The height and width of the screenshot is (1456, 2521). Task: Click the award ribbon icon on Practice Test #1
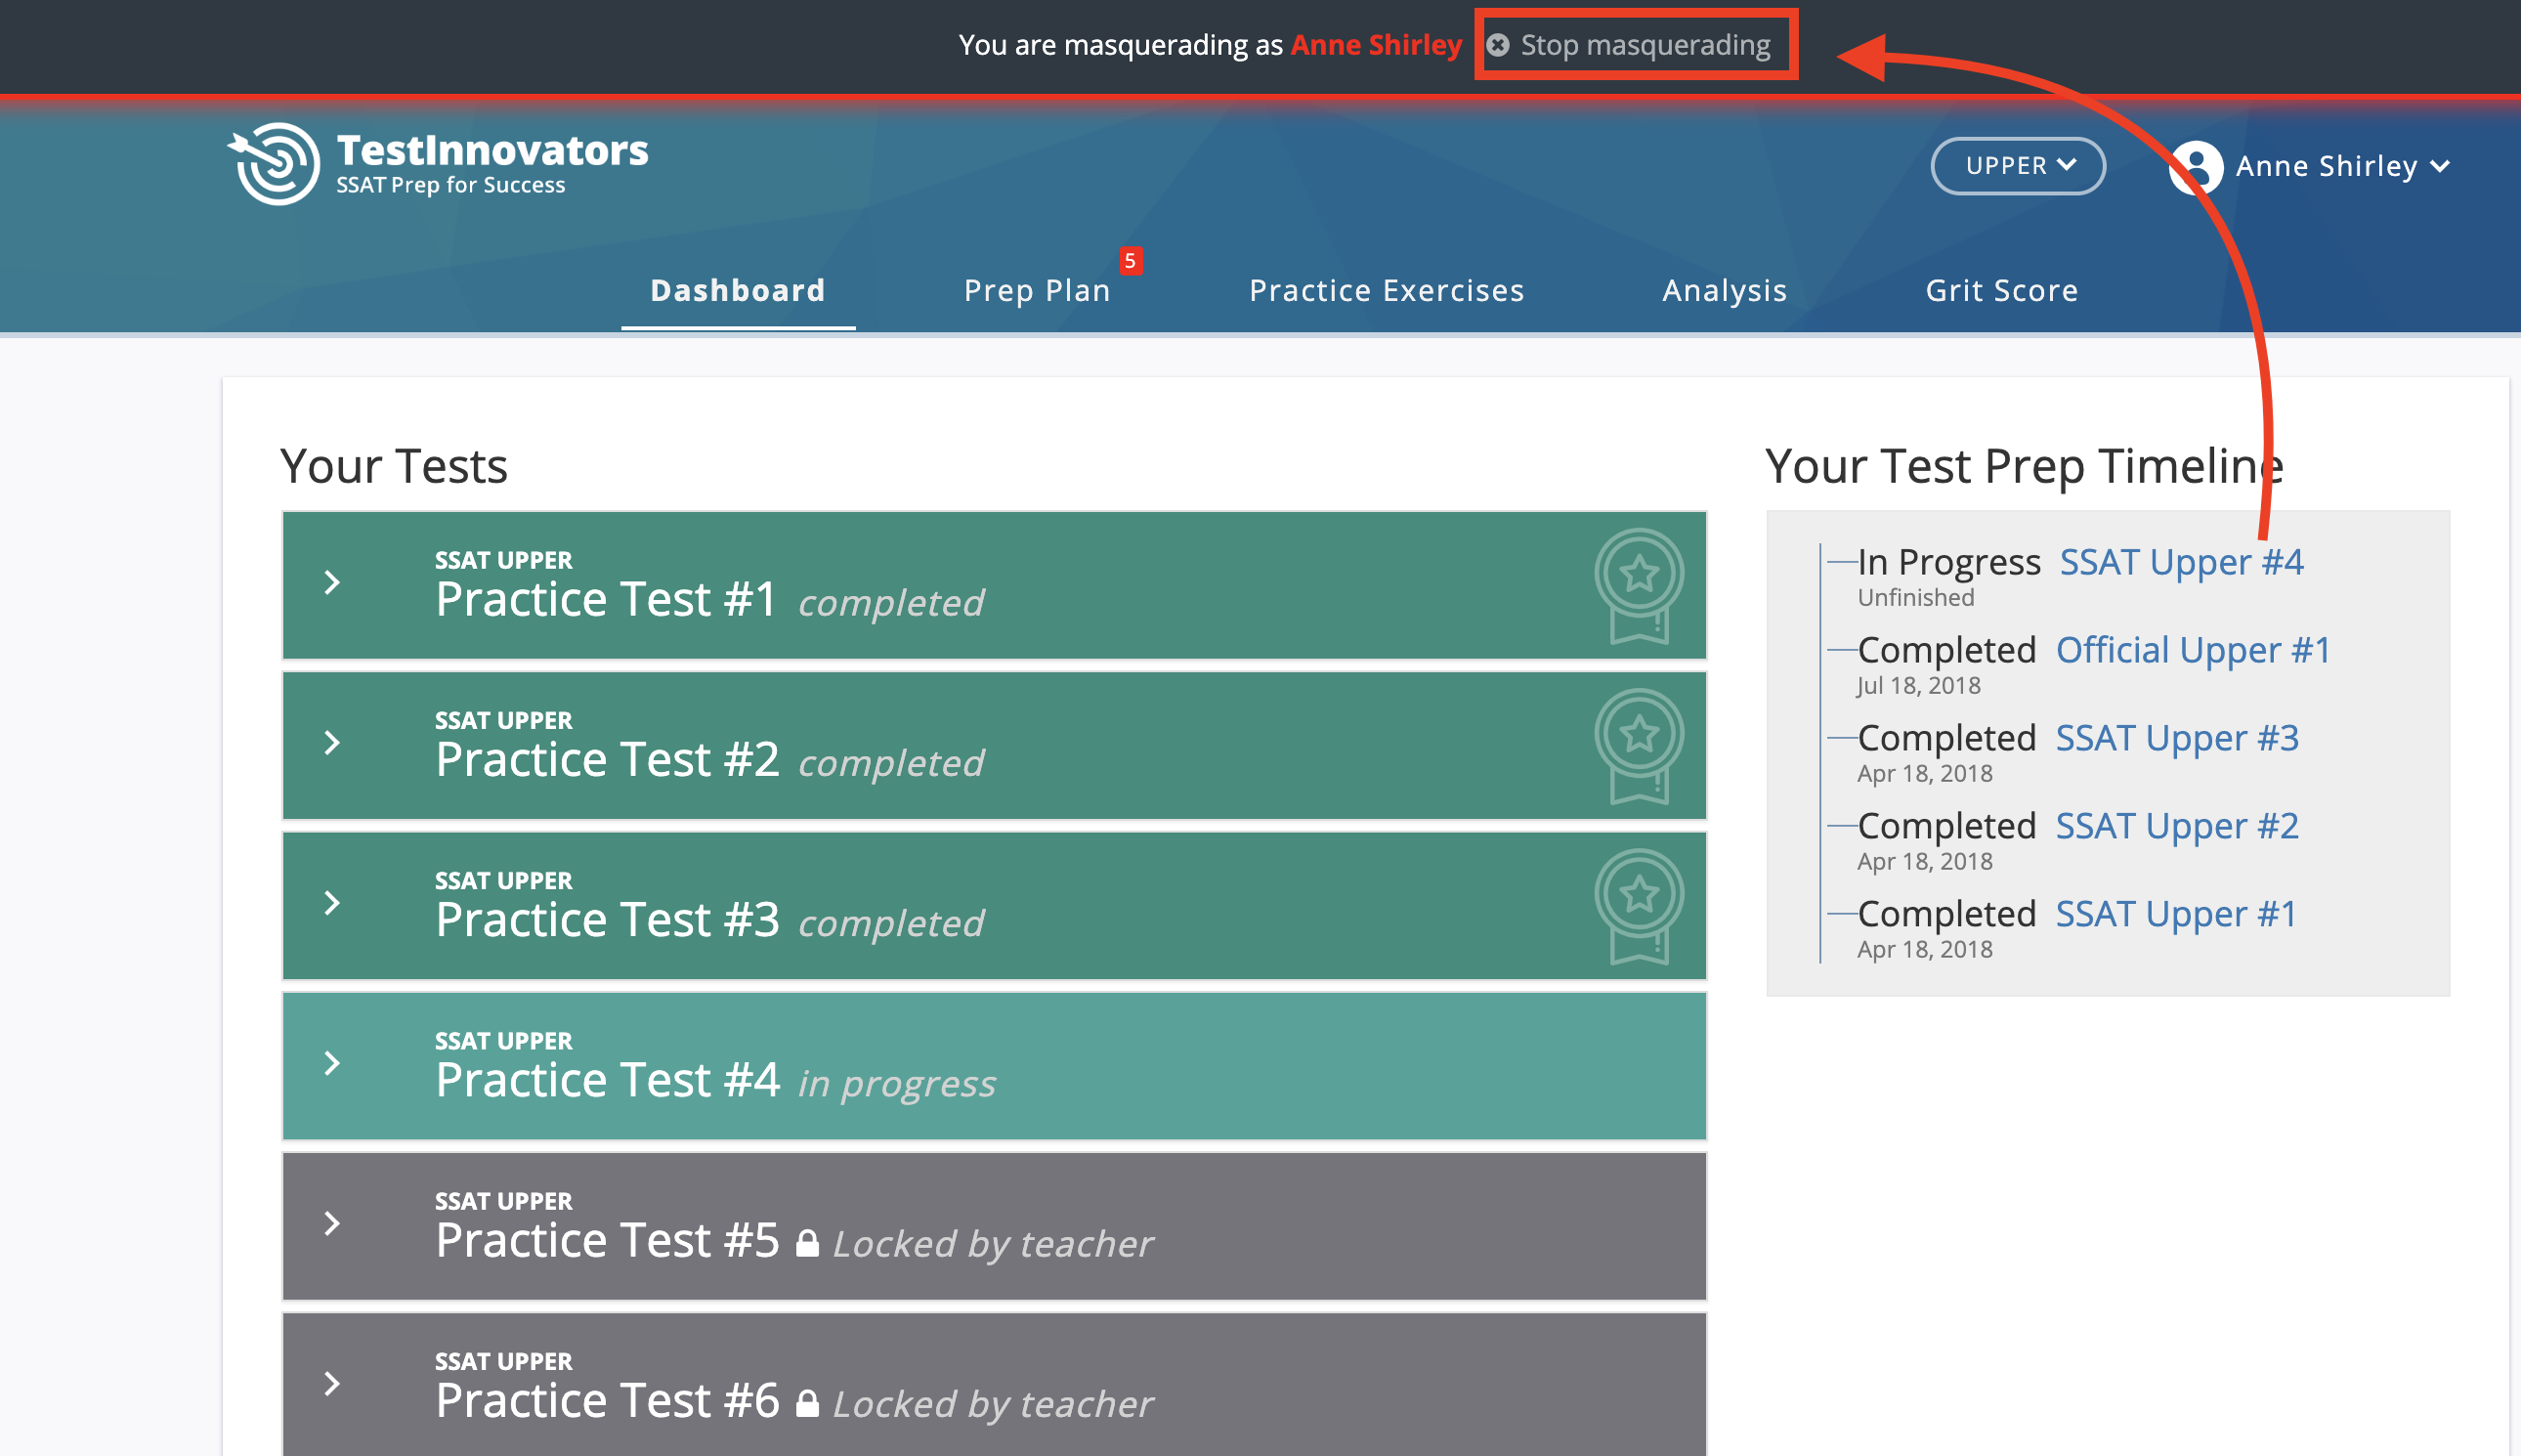coord(1639,586)
